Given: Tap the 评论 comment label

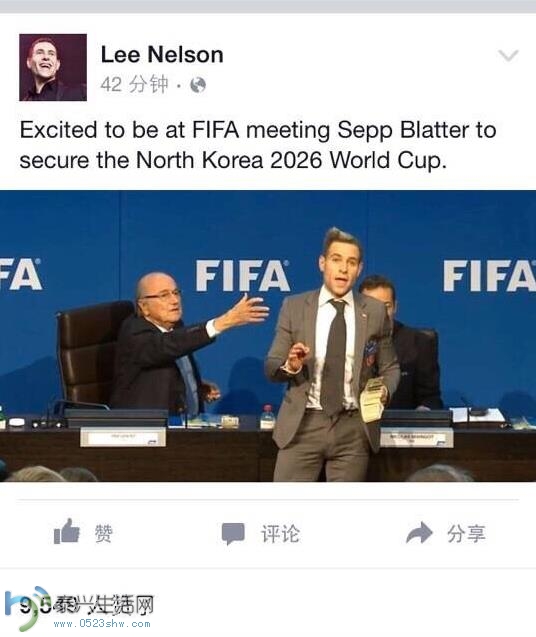Looking at the screenshot, I should tap(280, 534).
